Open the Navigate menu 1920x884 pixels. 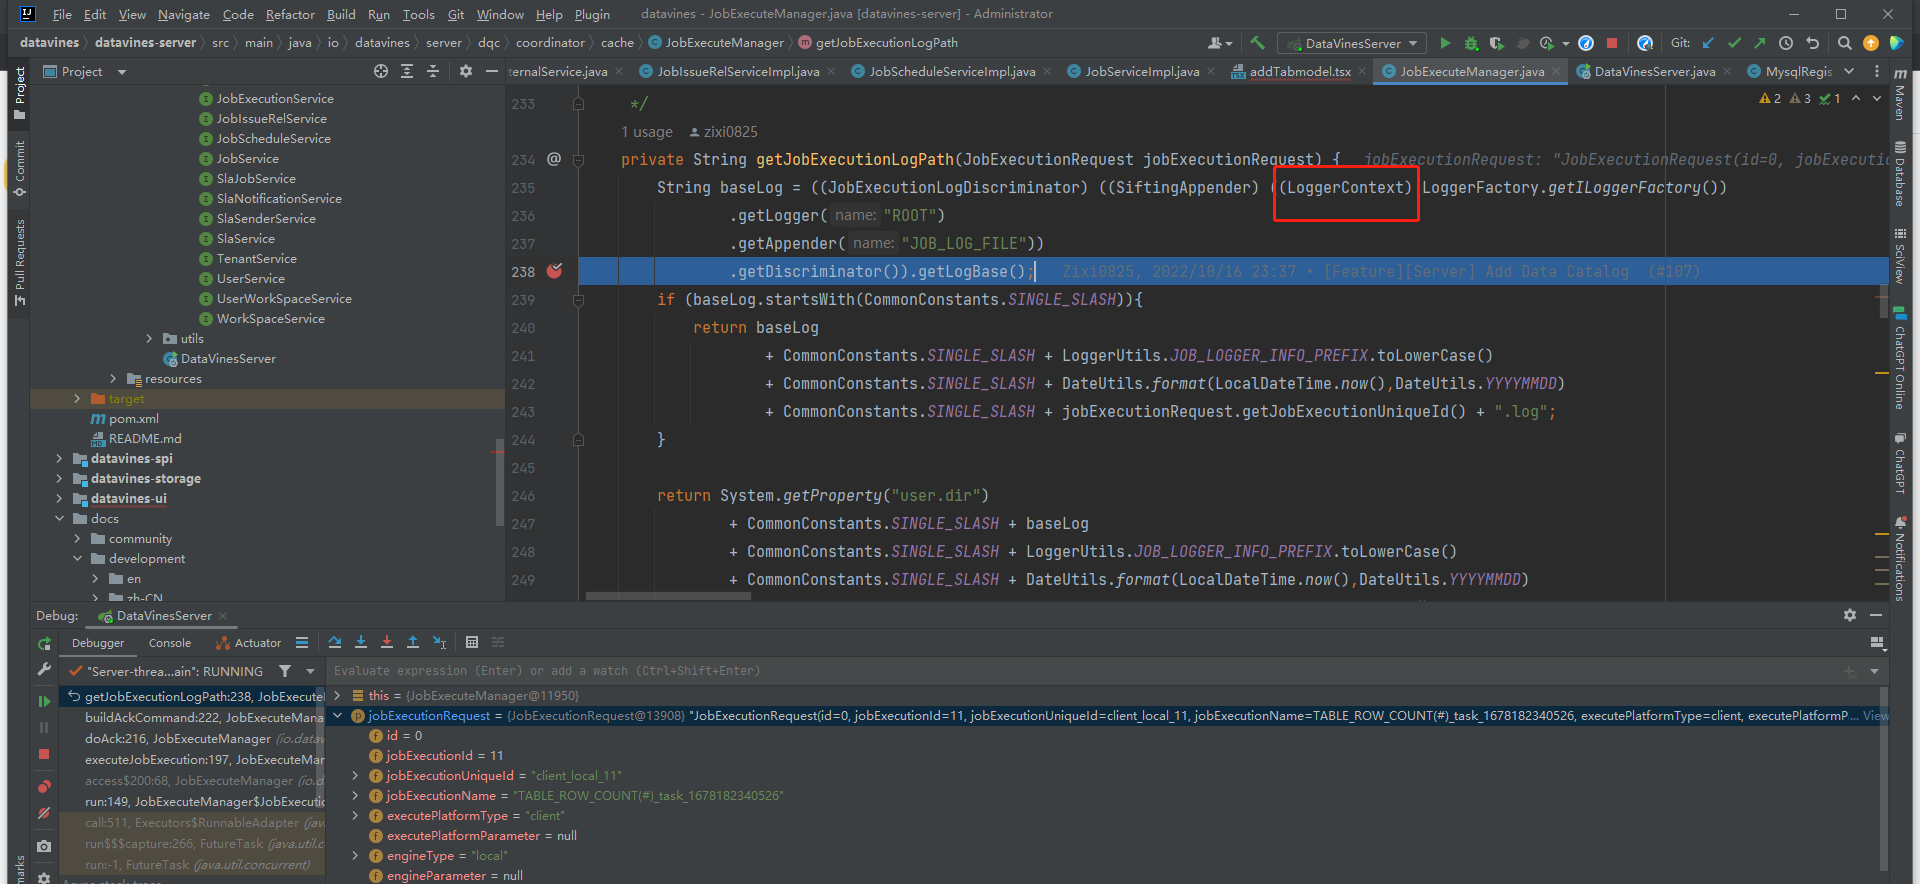184,14
